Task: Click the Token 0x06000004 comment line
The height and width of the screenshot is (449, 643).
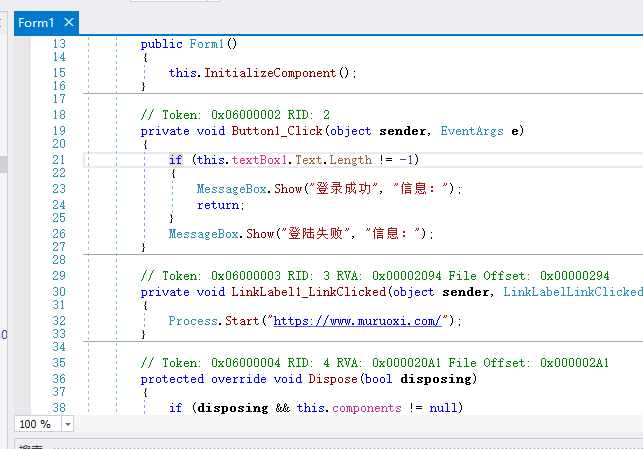Action: [x=375, y=363]
